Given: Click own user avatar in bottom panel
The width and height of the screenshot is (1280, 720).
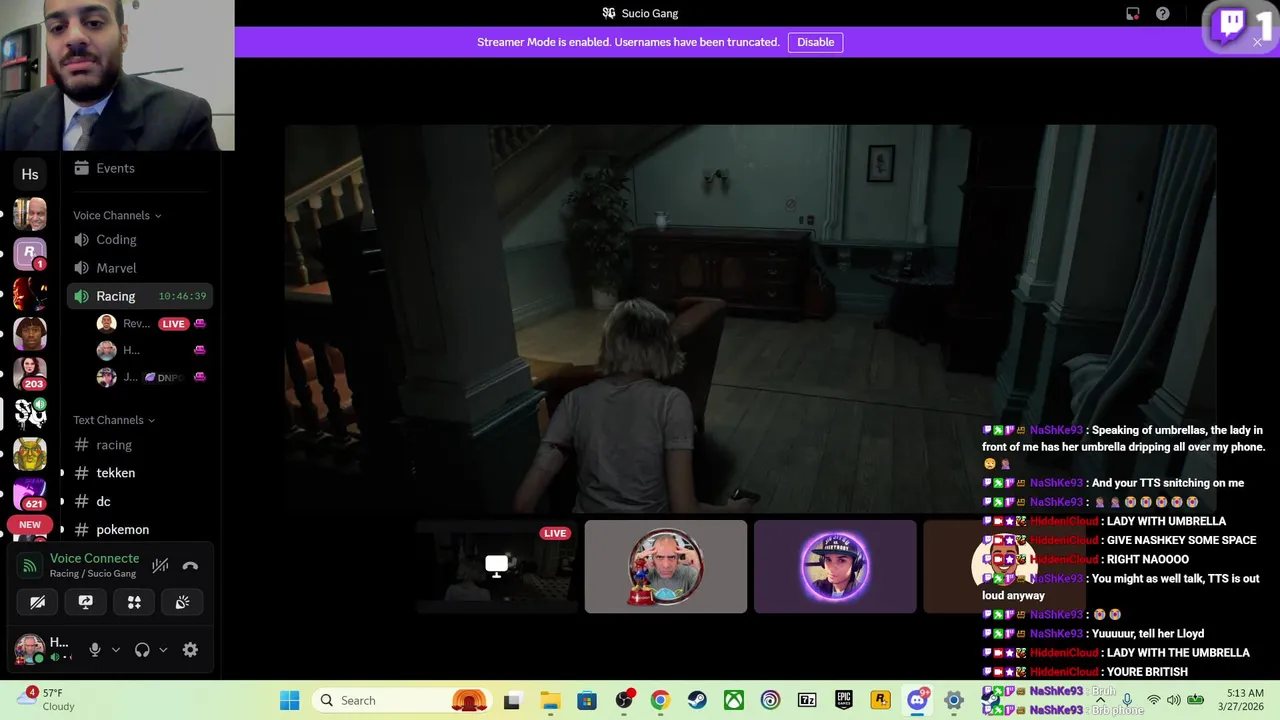Looking at the screenshot, I should pyautogui.click(x=29, y=649).
